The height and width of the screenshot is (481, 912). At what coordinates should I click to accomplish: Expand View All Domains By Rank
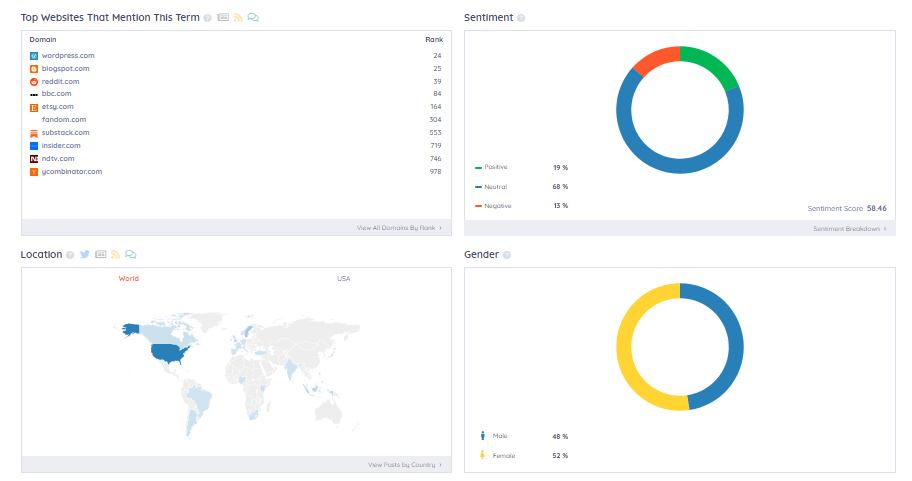click(400, 228)
